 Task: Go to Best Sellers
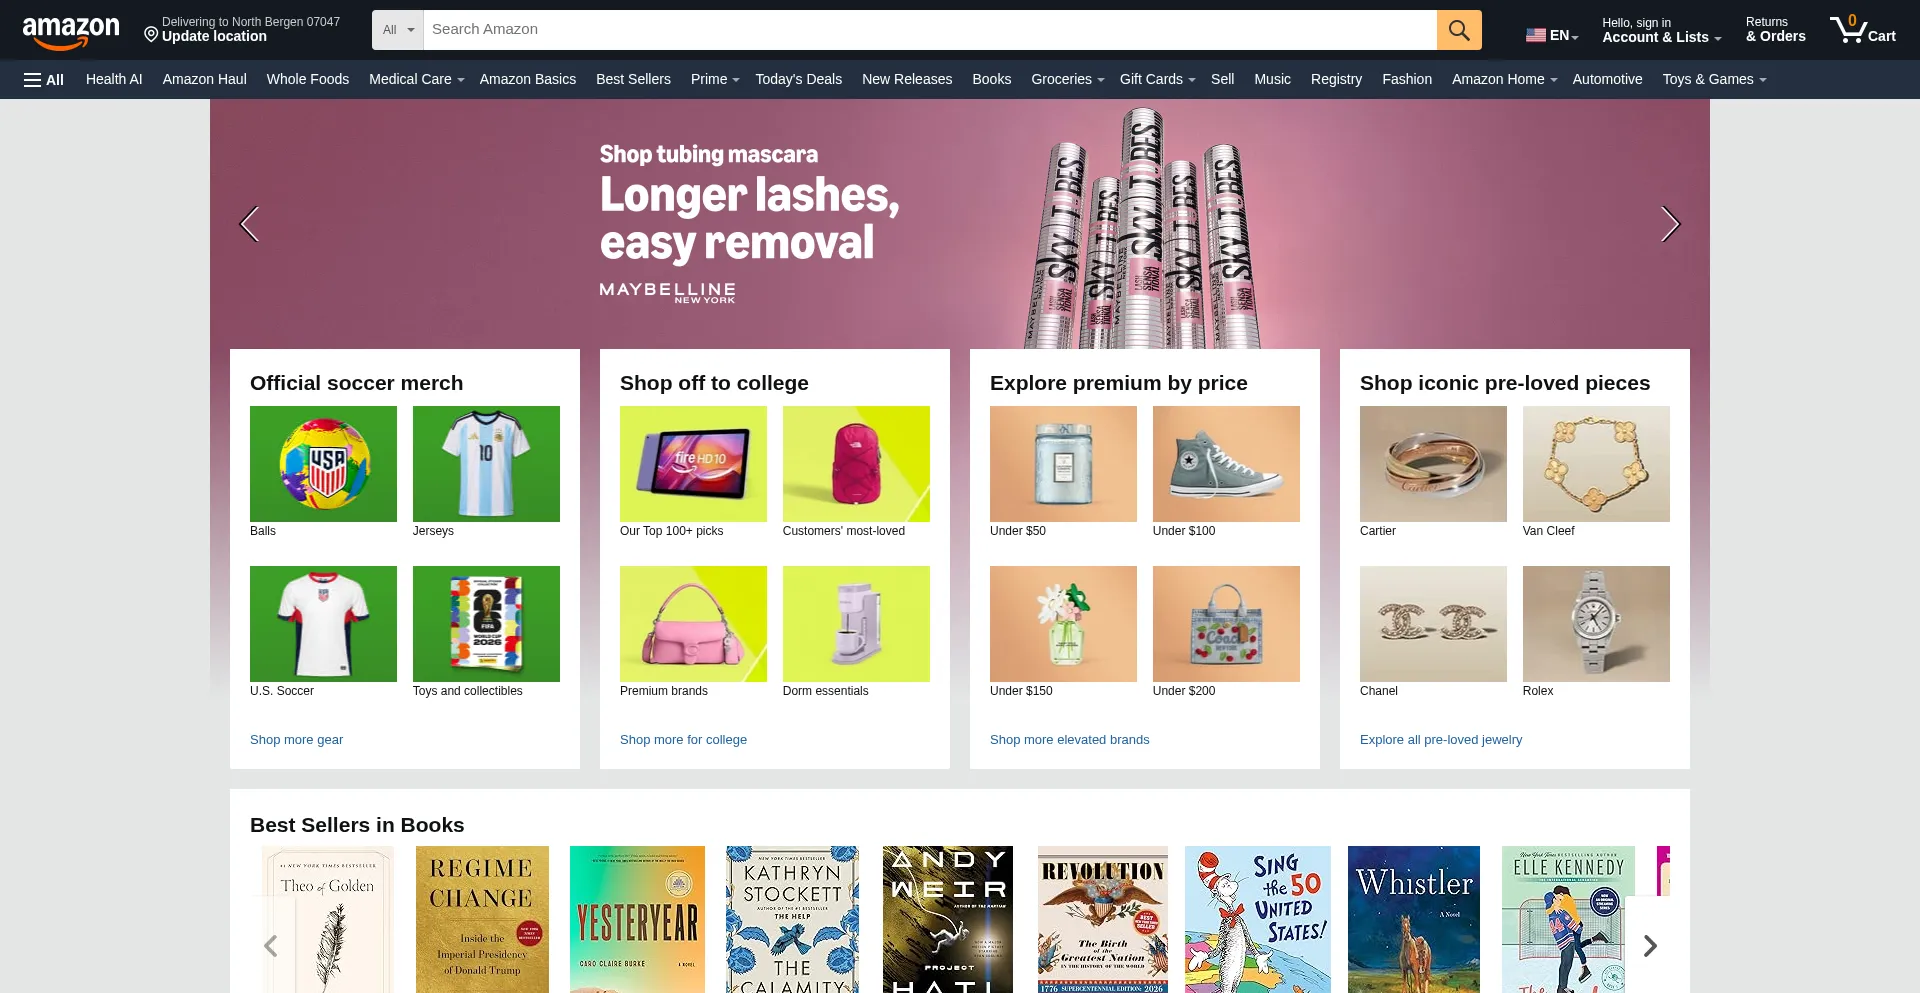[633, 80]
